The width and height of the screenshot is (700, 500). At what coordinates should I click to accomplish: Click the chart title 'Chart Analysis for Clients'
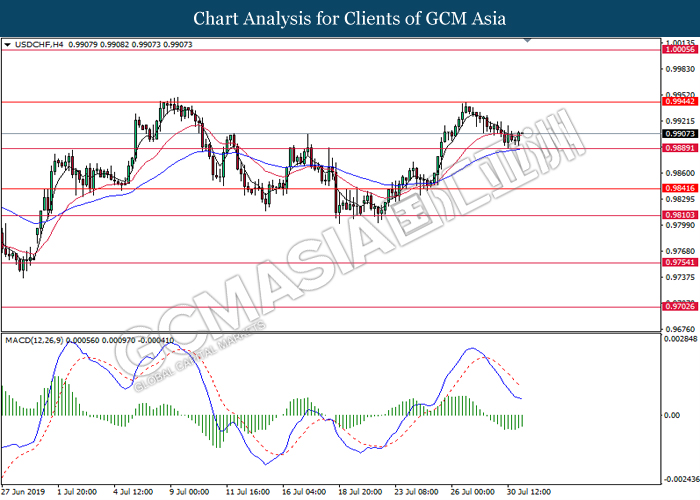tap(350, 18)
